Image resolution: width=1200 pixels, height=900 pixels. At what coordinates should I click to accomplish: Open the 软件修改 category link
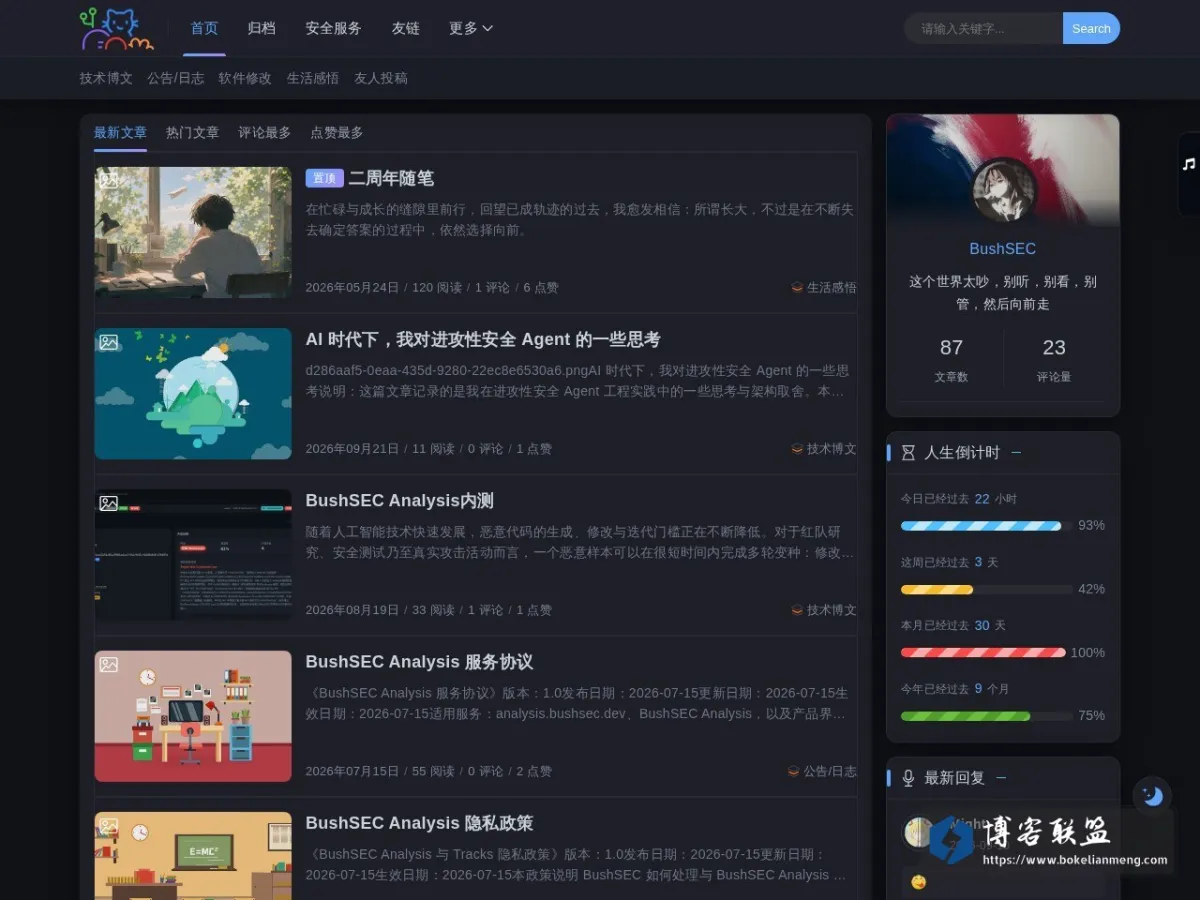coord(245,78)
